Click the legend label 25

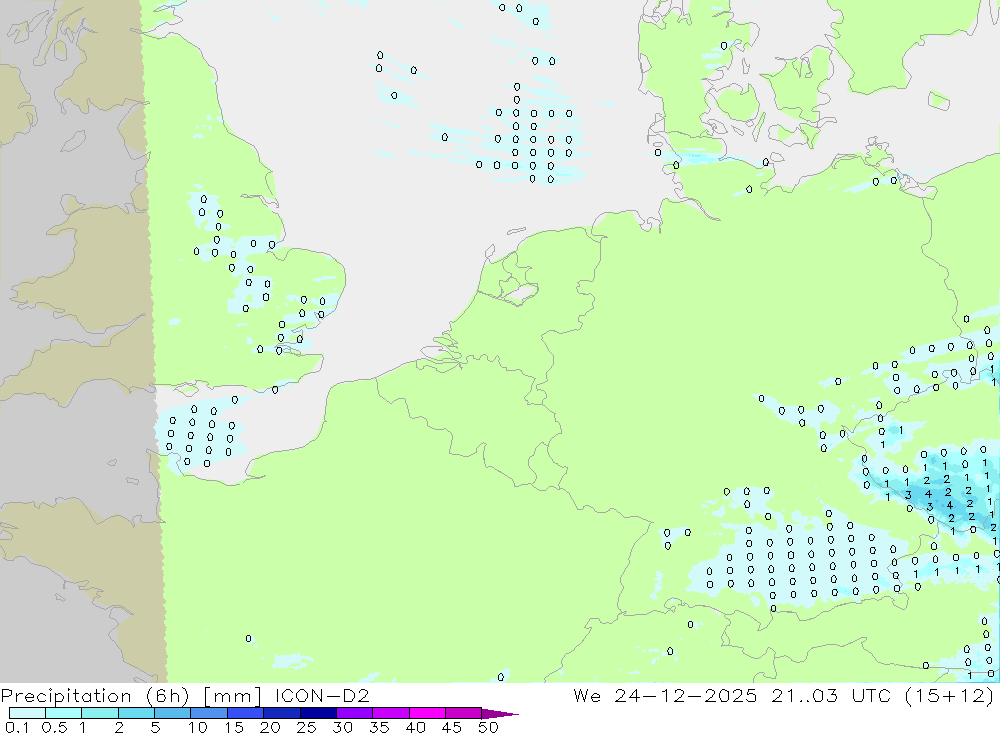click(x=306, y=727)
